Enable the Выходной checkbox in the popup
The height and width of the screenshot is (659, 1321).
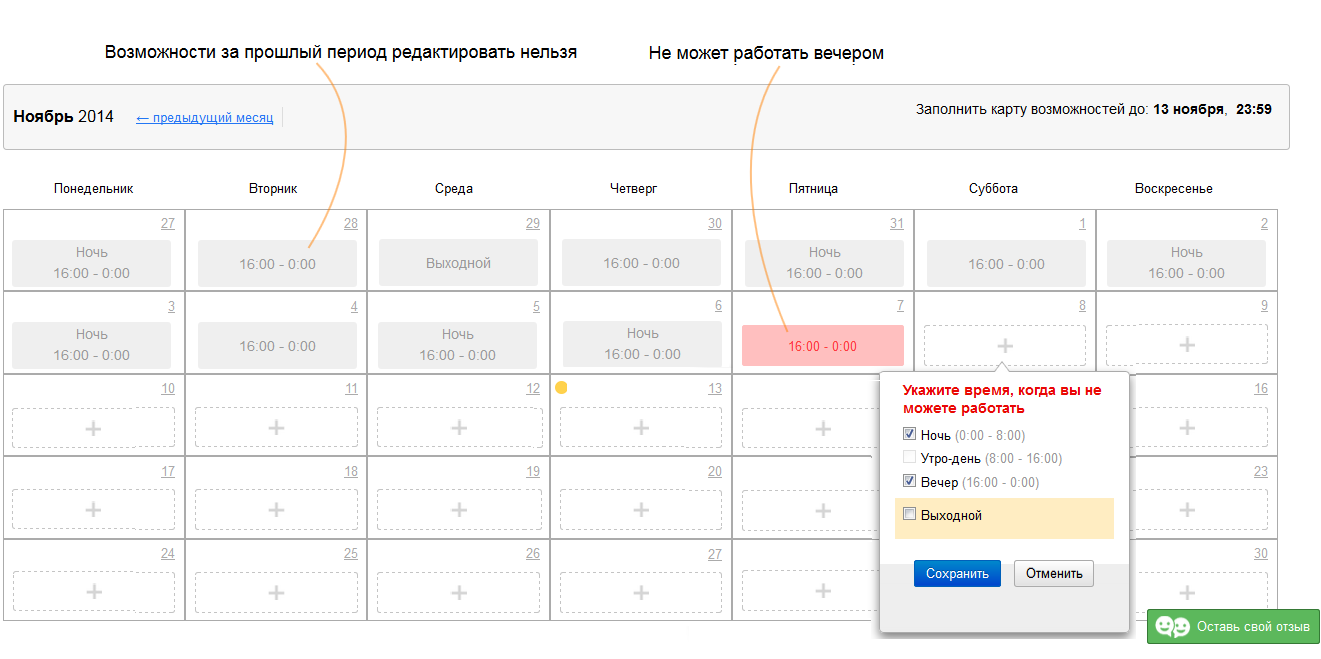pos(909,514)
